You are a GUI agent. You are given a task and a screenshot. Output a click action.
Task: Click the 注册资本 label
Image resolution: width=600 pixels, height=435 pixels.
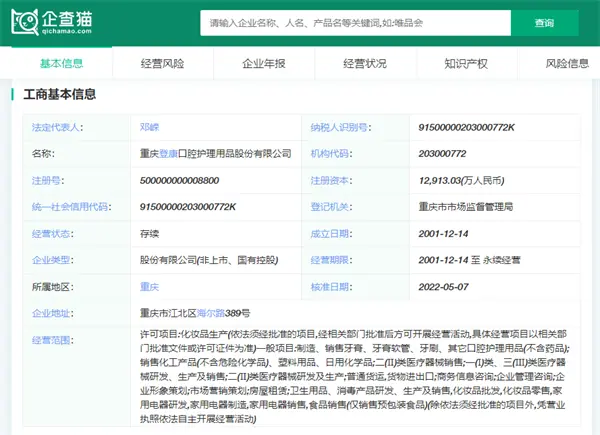coord(331,180)
